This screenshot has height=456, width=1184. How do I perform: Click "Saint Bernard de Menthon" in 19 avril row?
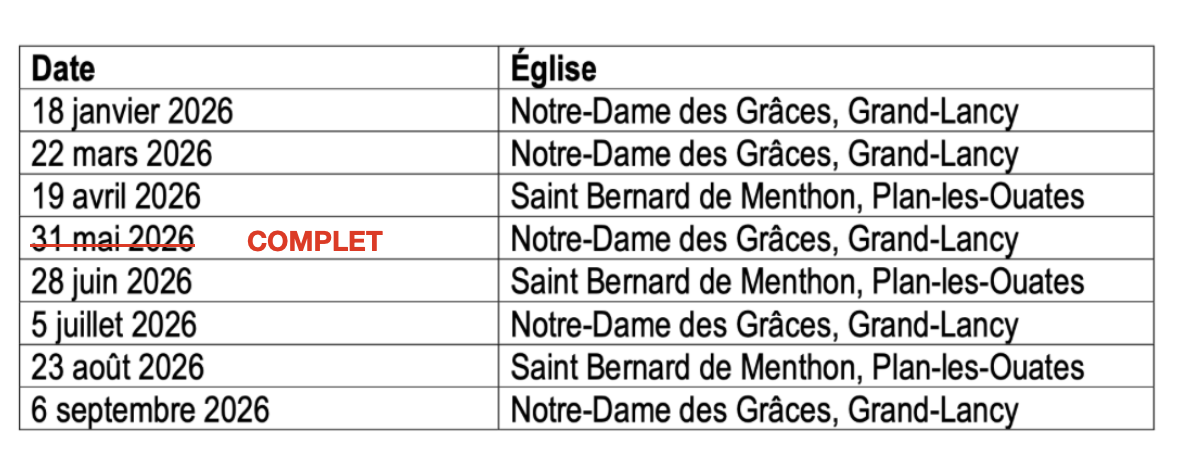coord(684,196)
